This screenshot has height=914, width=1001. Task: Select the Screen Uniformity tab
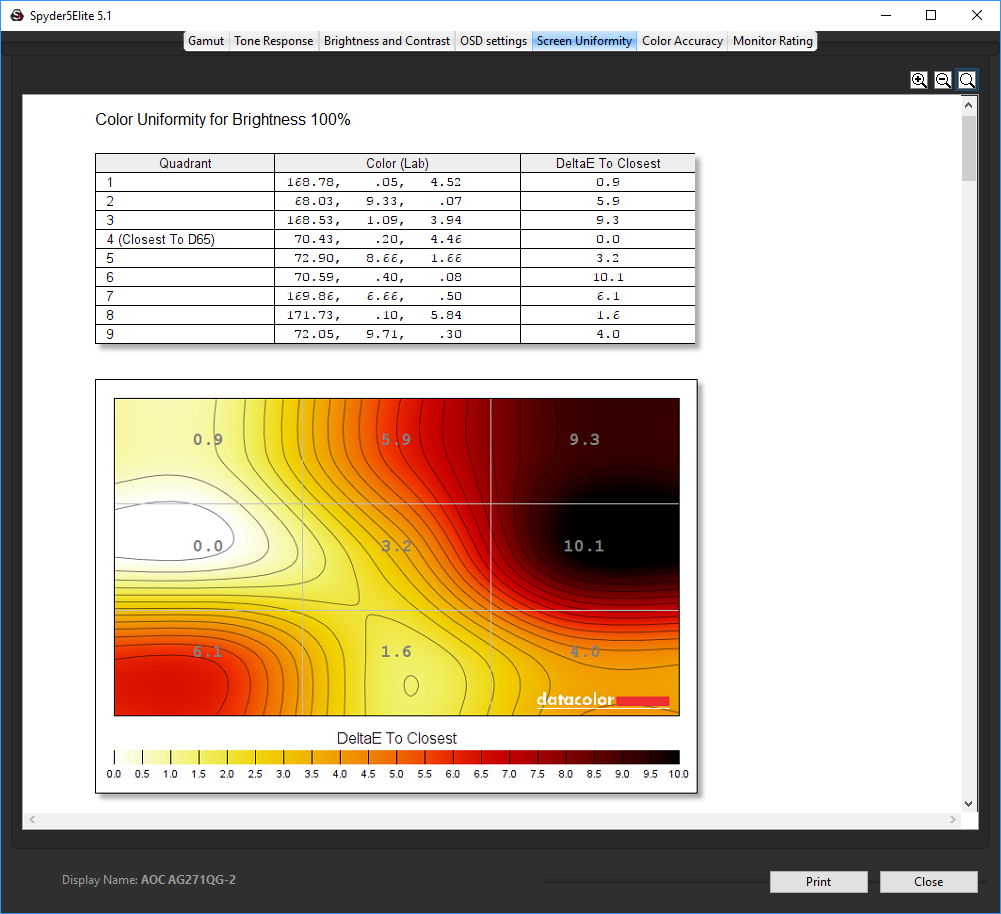tap(584, 41)
